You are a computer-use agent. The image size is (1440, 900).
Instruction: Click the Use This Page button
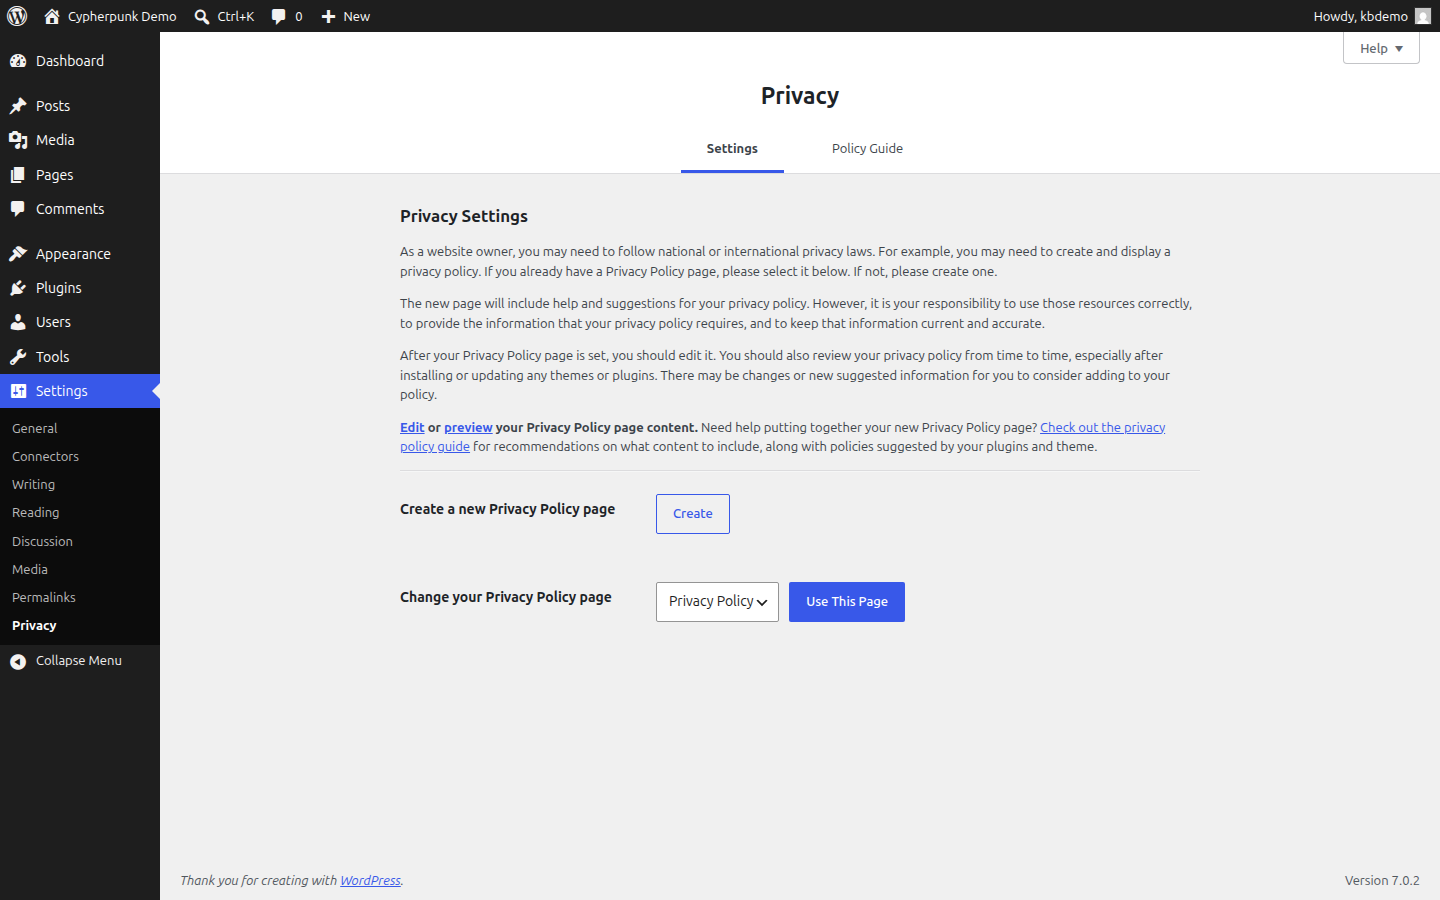pyautogui.click(x=847, y=602)
